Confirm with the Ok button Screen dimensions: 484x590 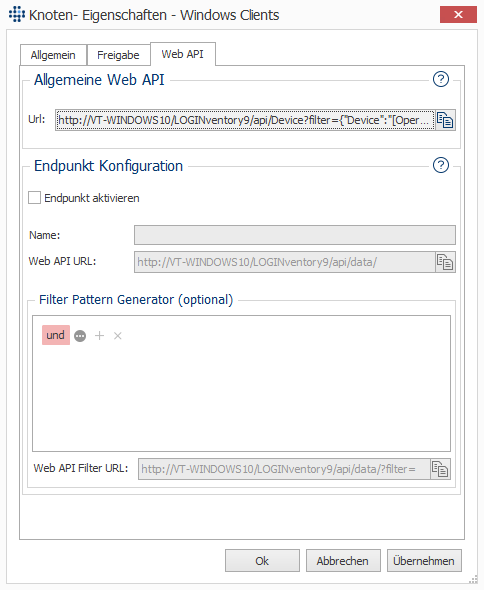262,561
